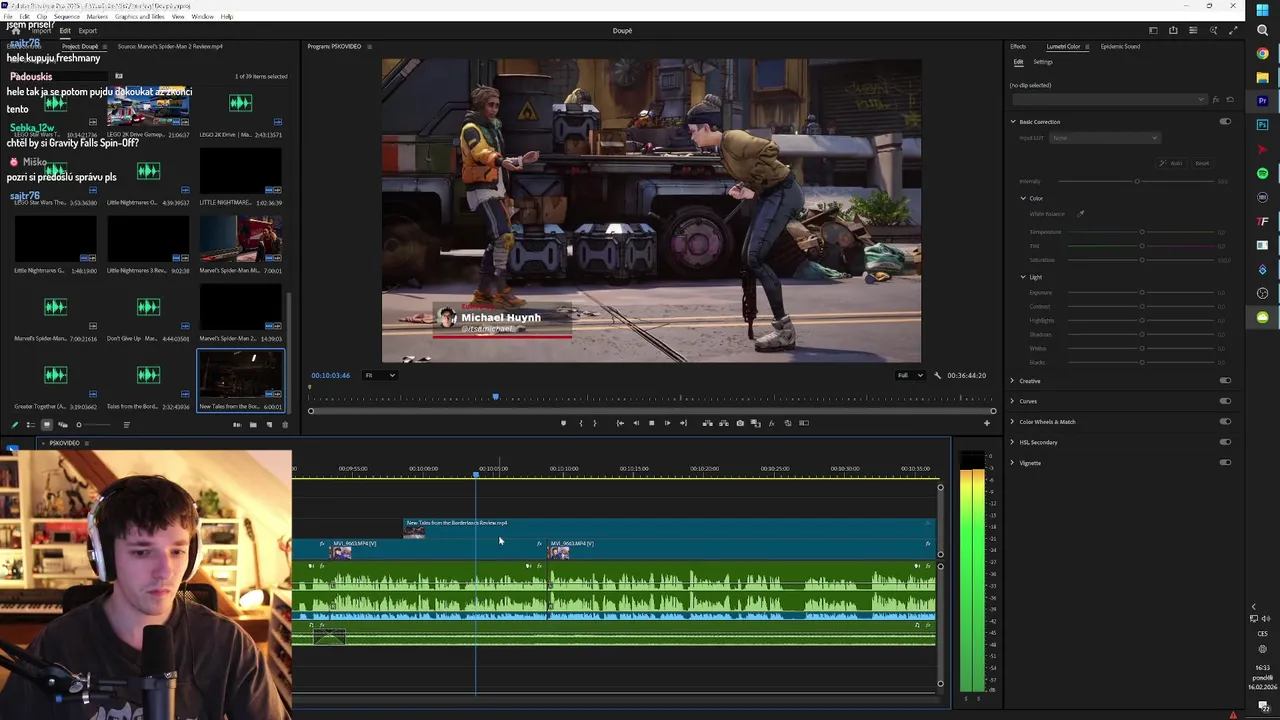Click the Quick Export icon
Image resolution: width=1280 pixels, height=720 pixels.
(1173, 30)
